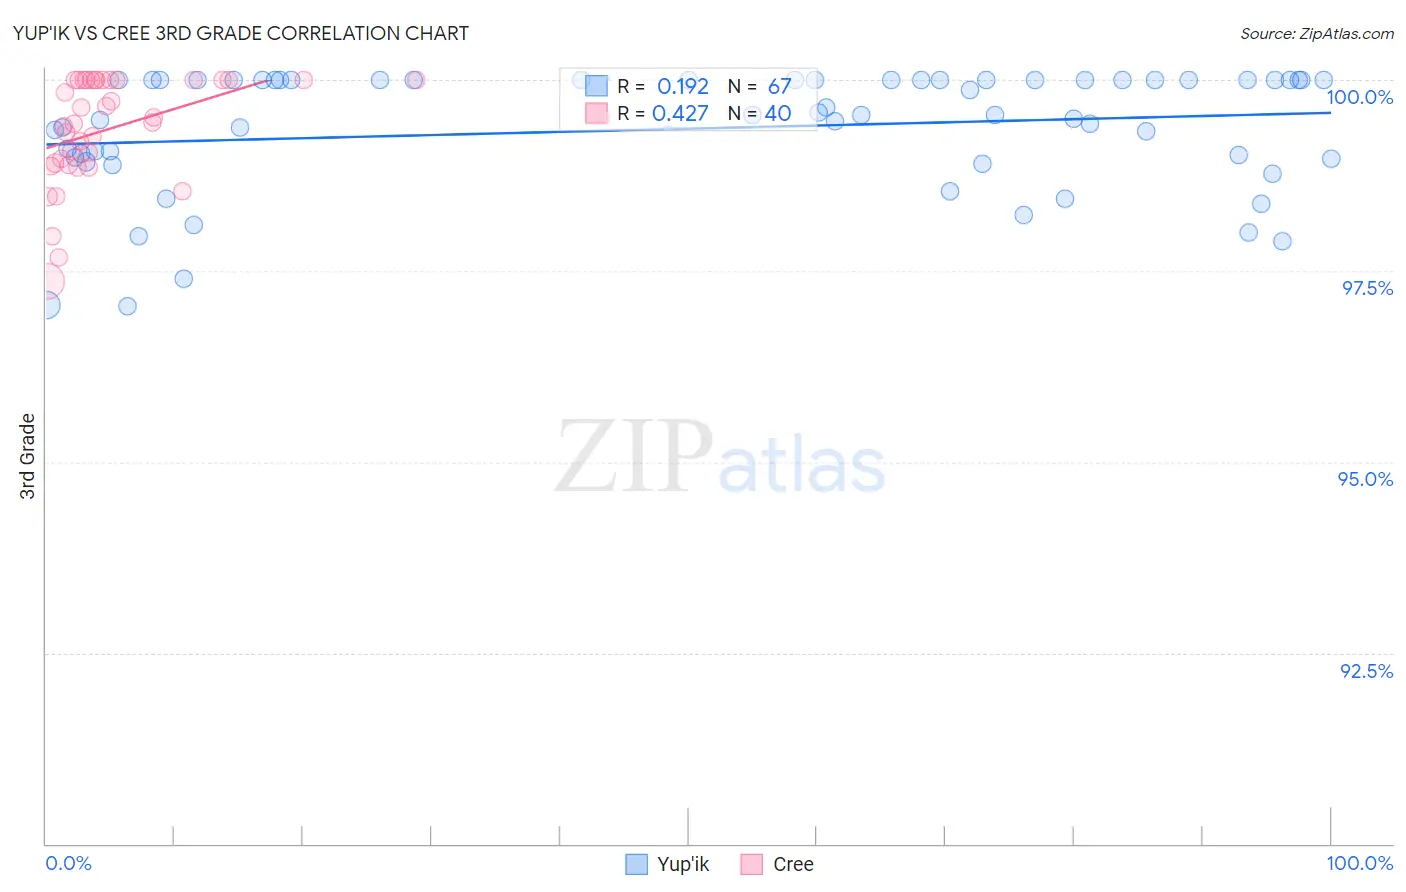Click the 92.5% y-axis label
Image resolution: width=1406 pixels, height=892 pixels.
(x=1367, y=671)
